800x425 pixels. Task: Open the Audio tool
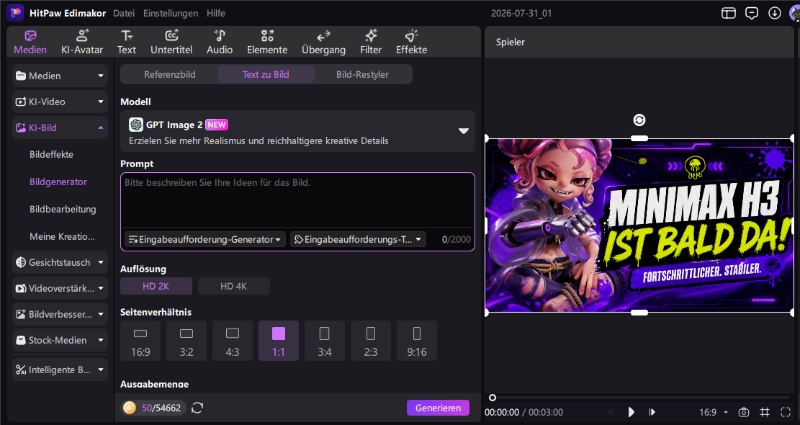pyautogui.click(x=220, y=42)
